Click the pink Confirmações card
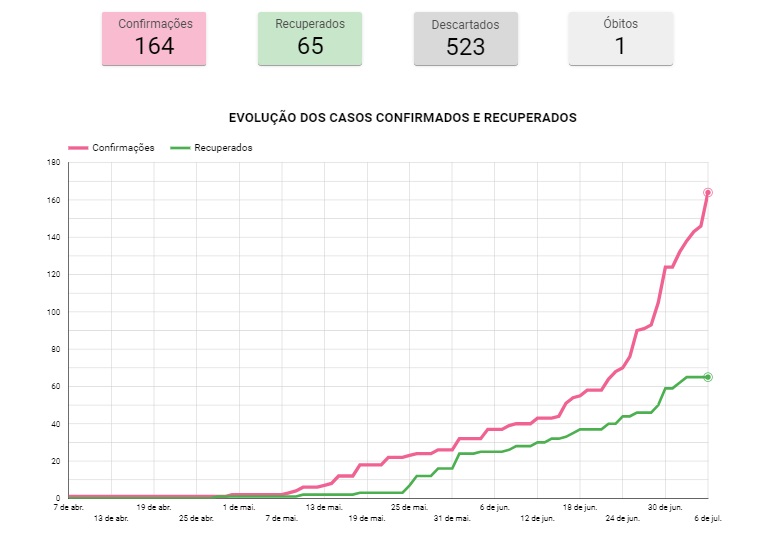 (154, 39)
